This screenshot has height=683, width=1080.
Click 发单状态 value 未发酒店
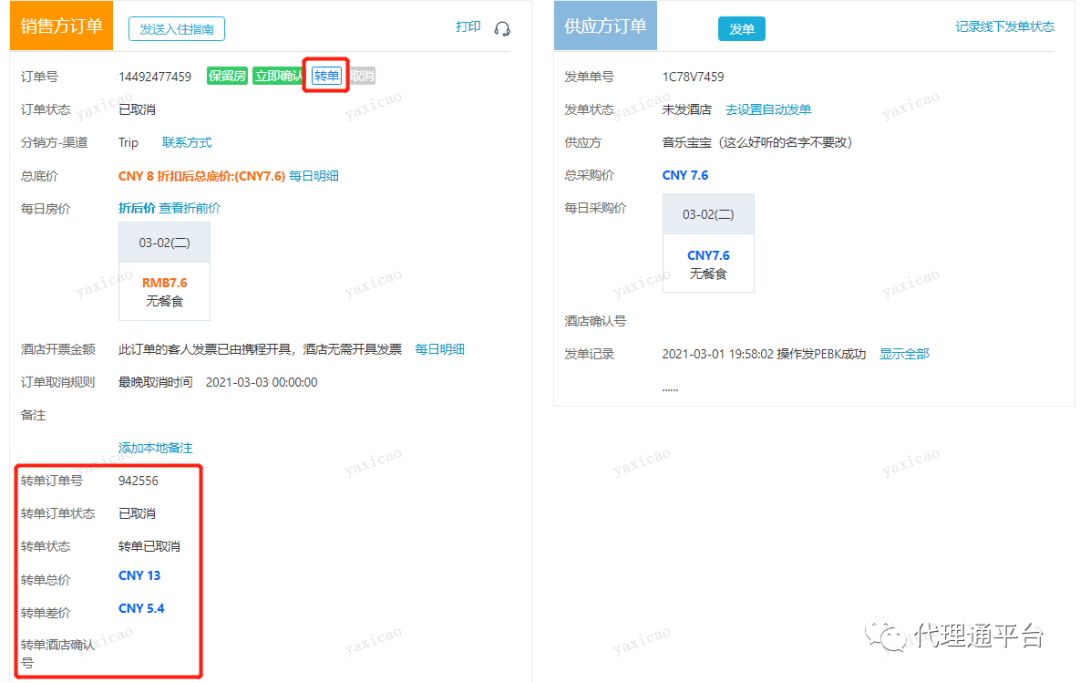[x=687, y=109]
